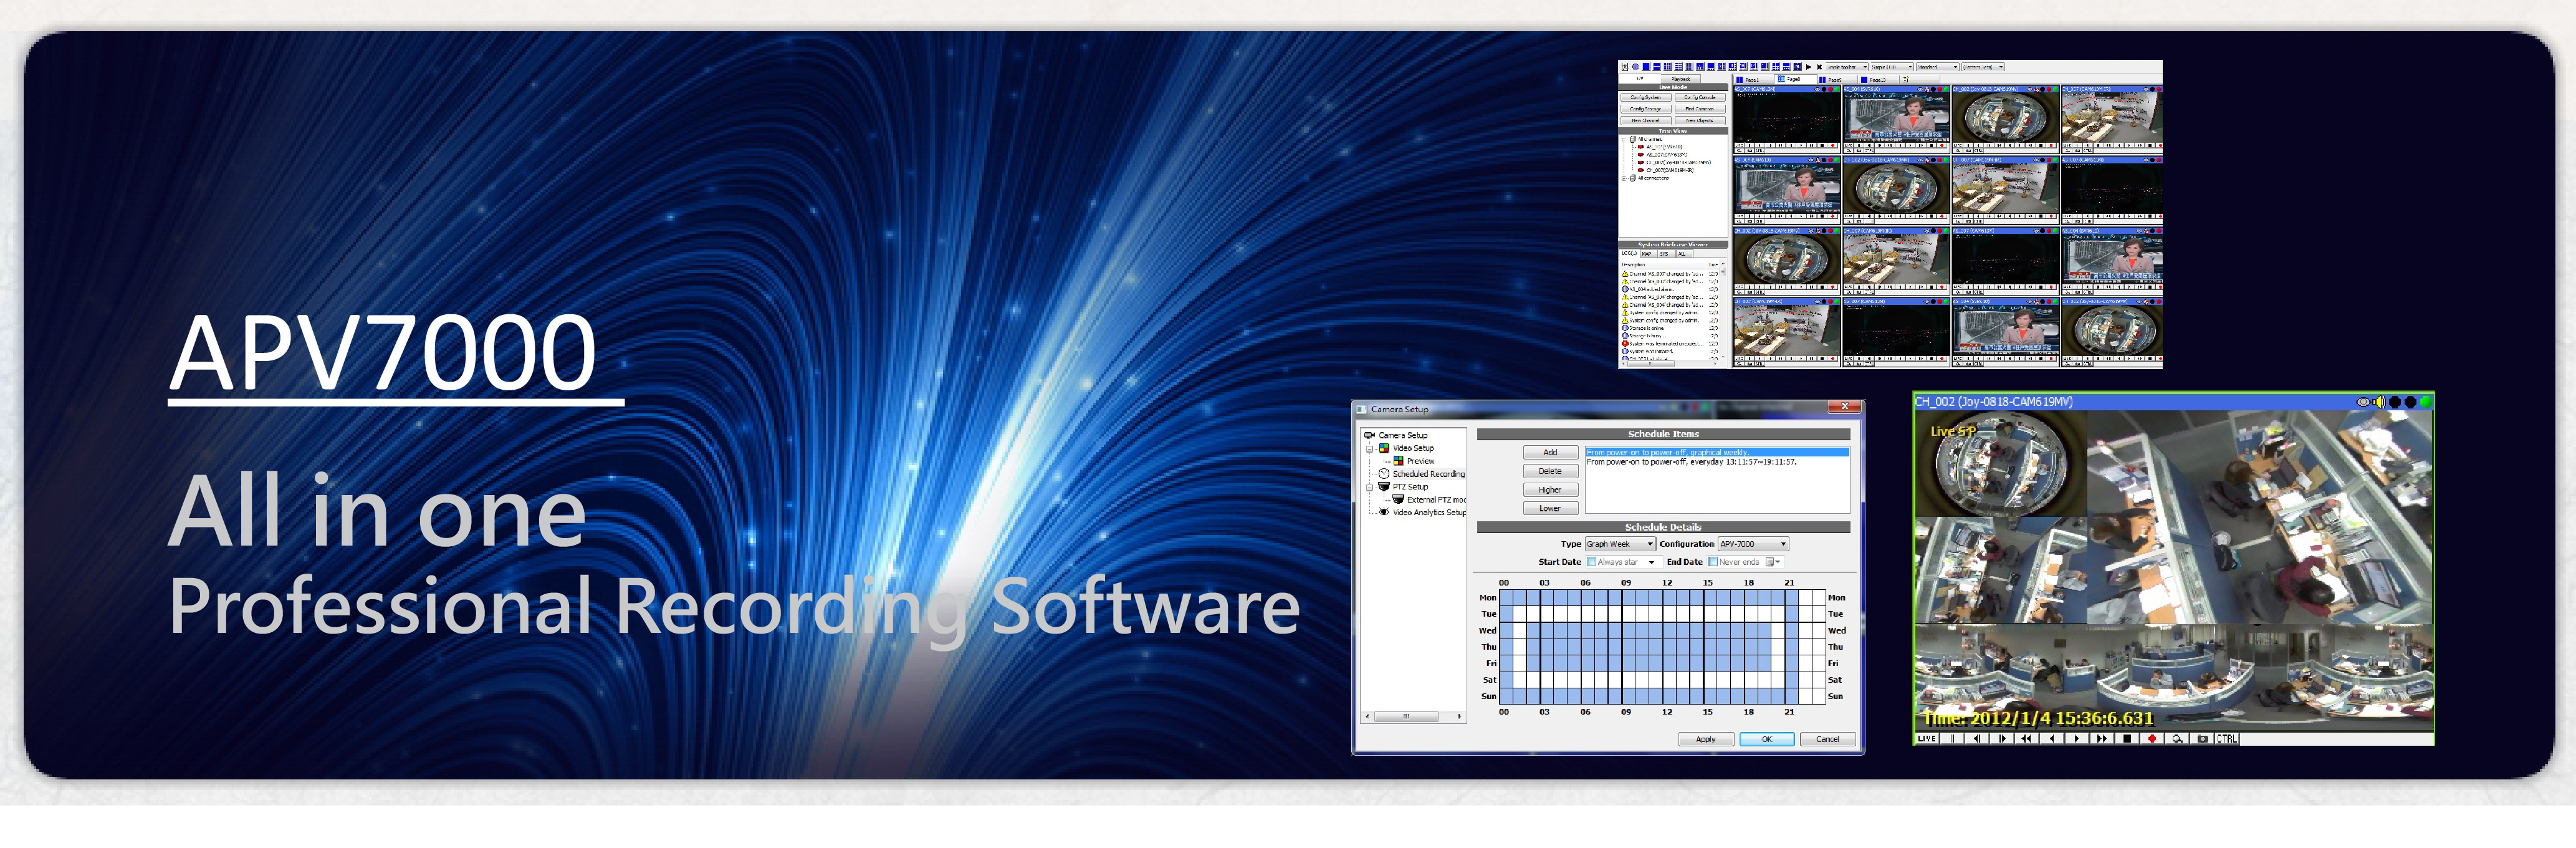Viewport: 2576px width, 848px height.
Task: Confirm Camera Setup with OK
Action: [x=1767, y=740]
